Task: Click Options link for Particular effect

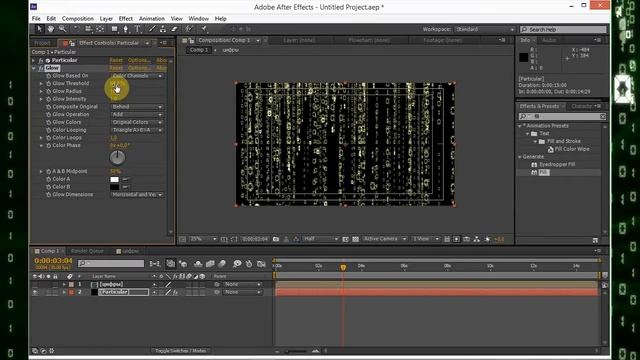Action: [x=139, y=60]
